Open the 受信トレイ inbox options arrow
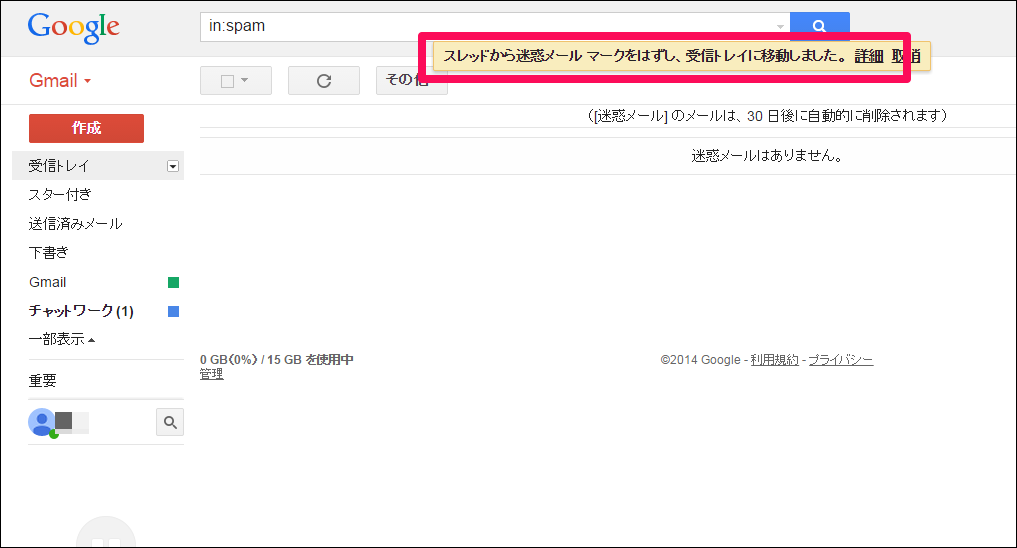Image resolution: width=1017 pixels, height=548 pixels. 173,166
